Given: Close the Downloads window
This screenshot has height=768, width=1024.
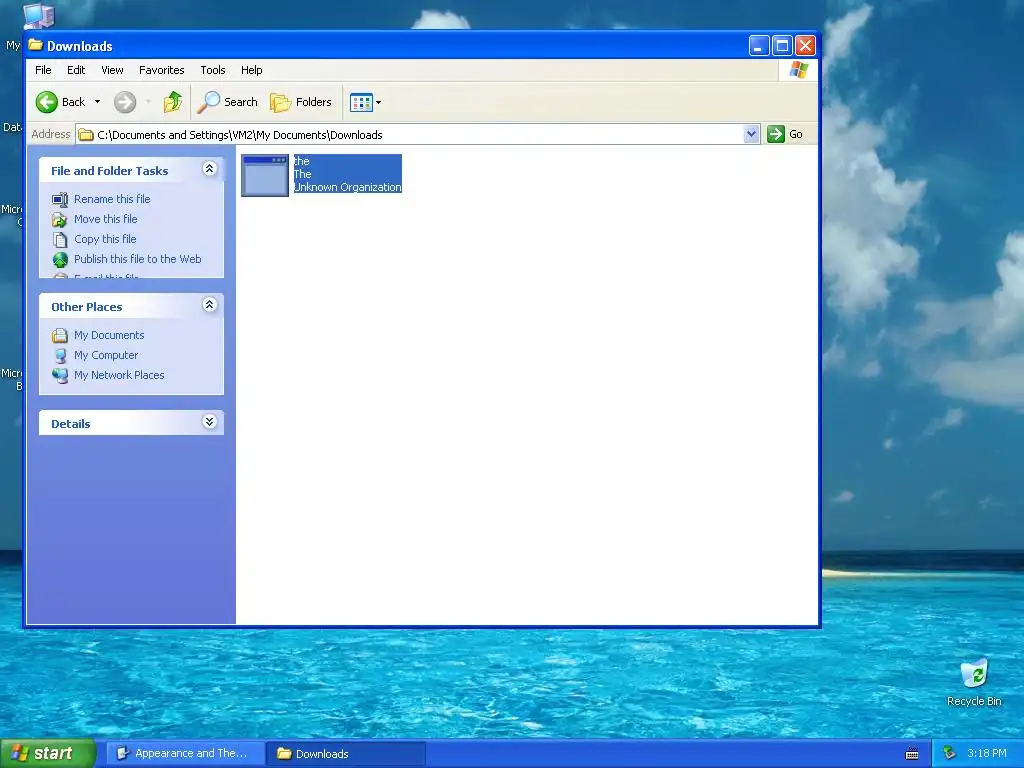Looking at the screenshot, I should coord(805,46).
